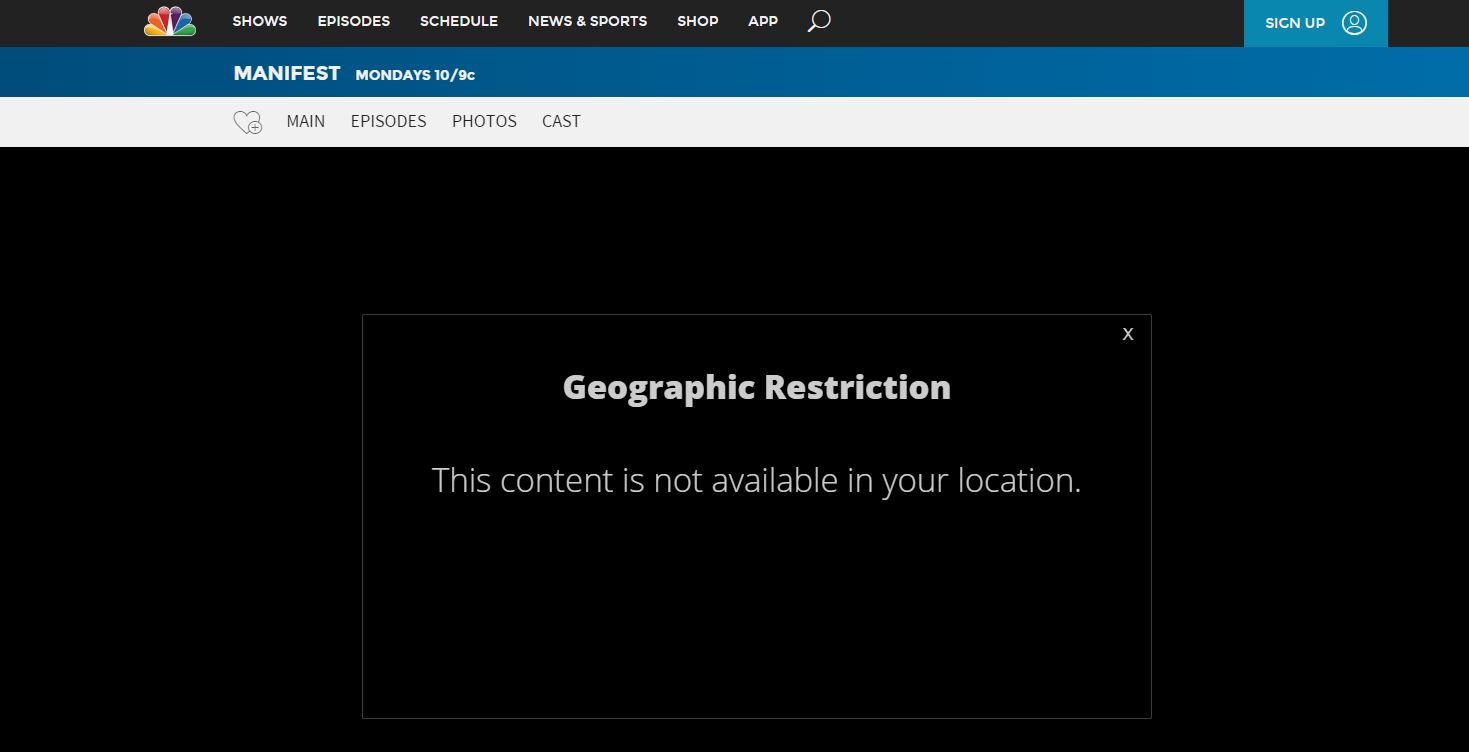Image resolution: width=1469 pixels, height=752 pixels.
Task: Open the SHOP link
Action: [x=698, y=21]
